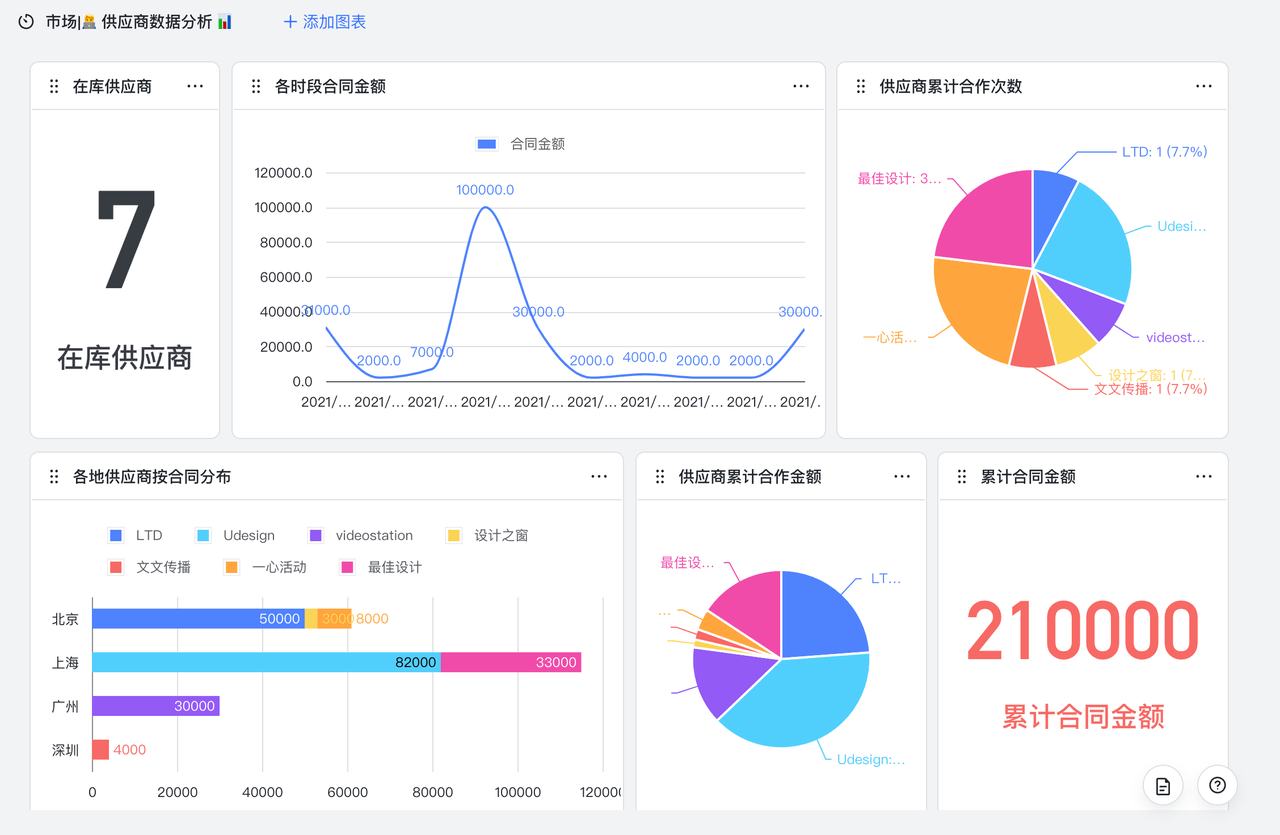This screenshot has width=1280, height=835.
Task: Toggle Udesign series in bar chart legend
Action: [x=236, y=536]
